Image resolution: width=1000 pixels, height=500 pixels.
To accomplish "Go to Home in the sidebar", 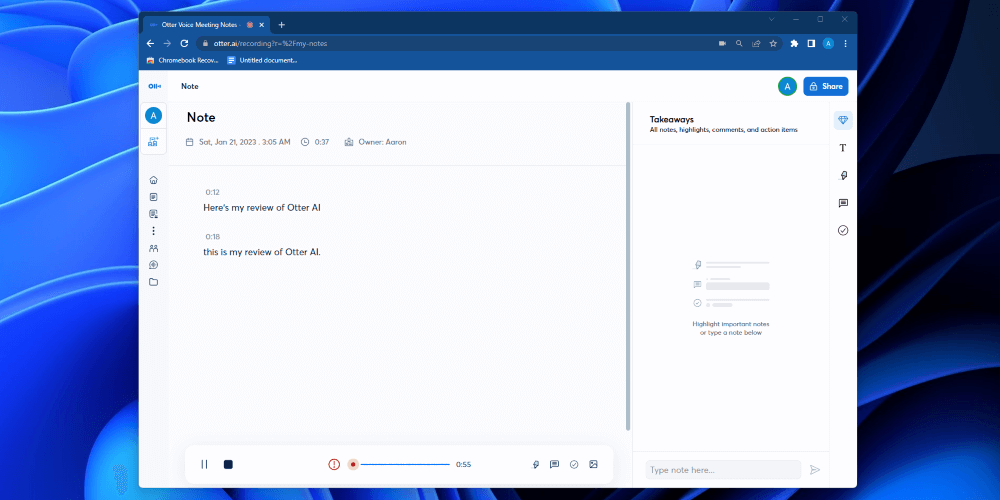I will [153, 180].
